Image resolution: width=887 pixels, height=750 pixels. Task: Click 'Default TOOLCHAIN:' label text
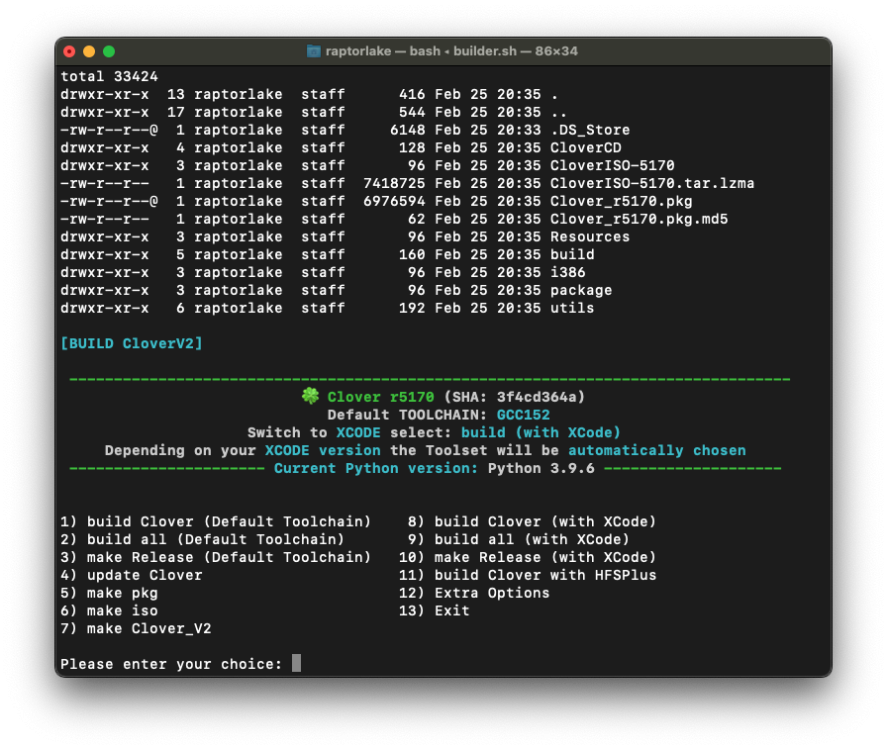[407, 415]
